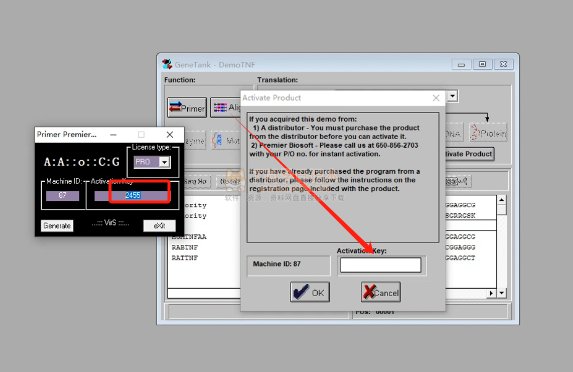This screenshot has width=573, height=372.
Task: Confirm activation with the OK checkmark button
Action: 310,292
